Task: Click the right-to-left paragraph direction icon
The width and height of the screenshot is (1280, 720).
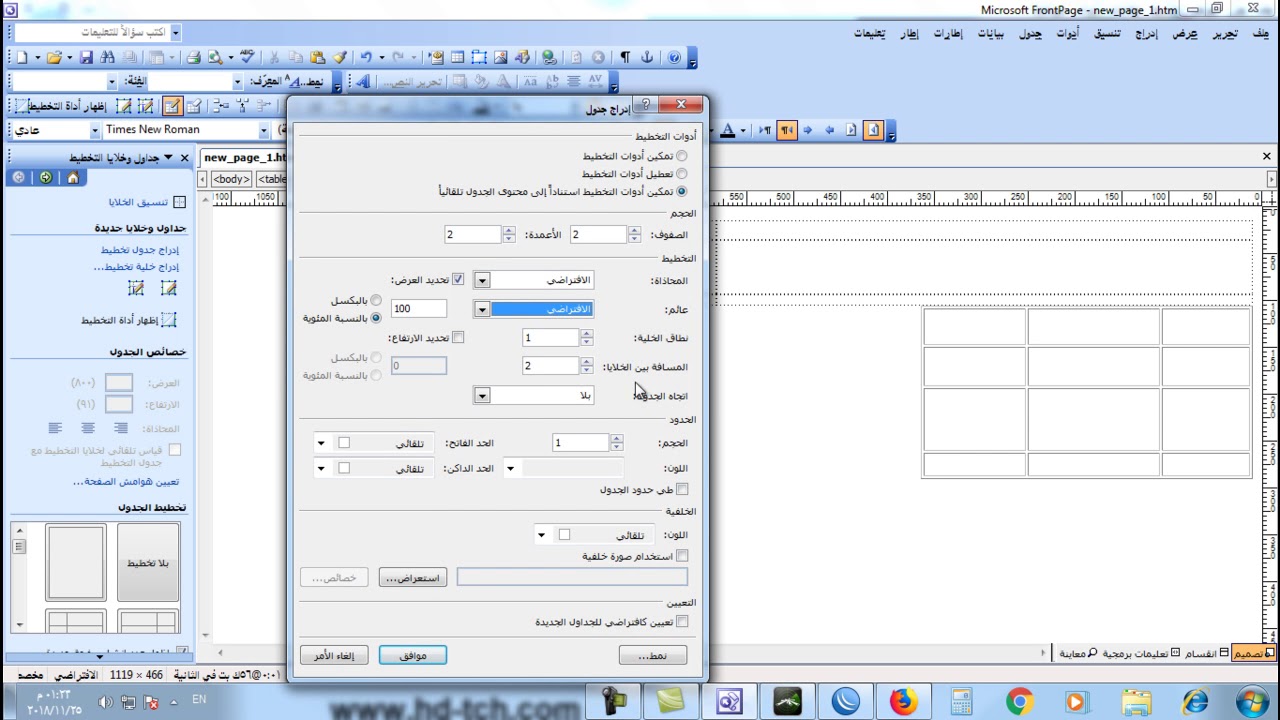Action: pos(786,130)
